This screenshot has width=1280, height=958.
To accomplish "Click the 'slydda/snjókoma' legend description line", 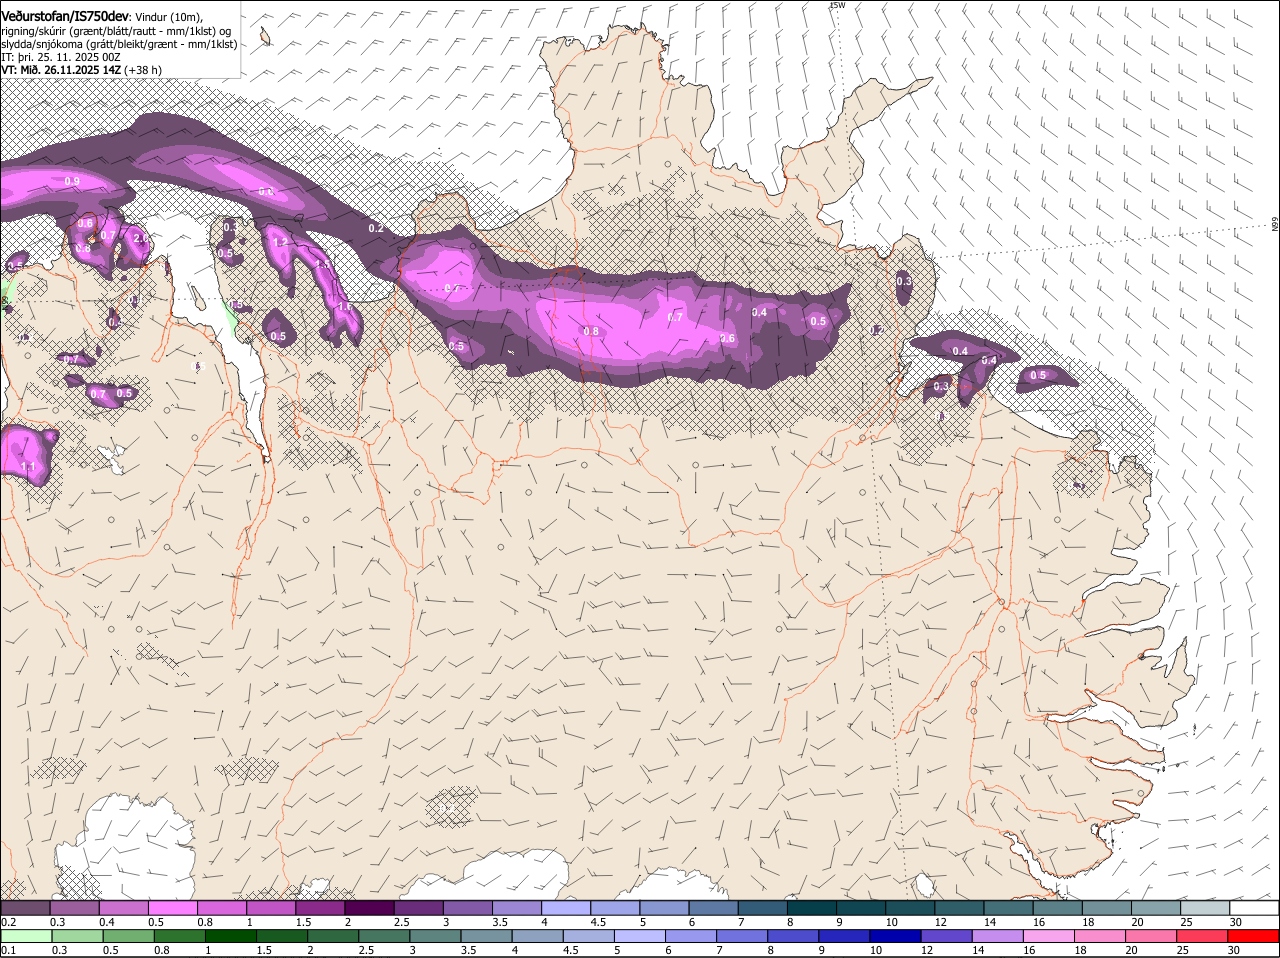I will point(119,44).
